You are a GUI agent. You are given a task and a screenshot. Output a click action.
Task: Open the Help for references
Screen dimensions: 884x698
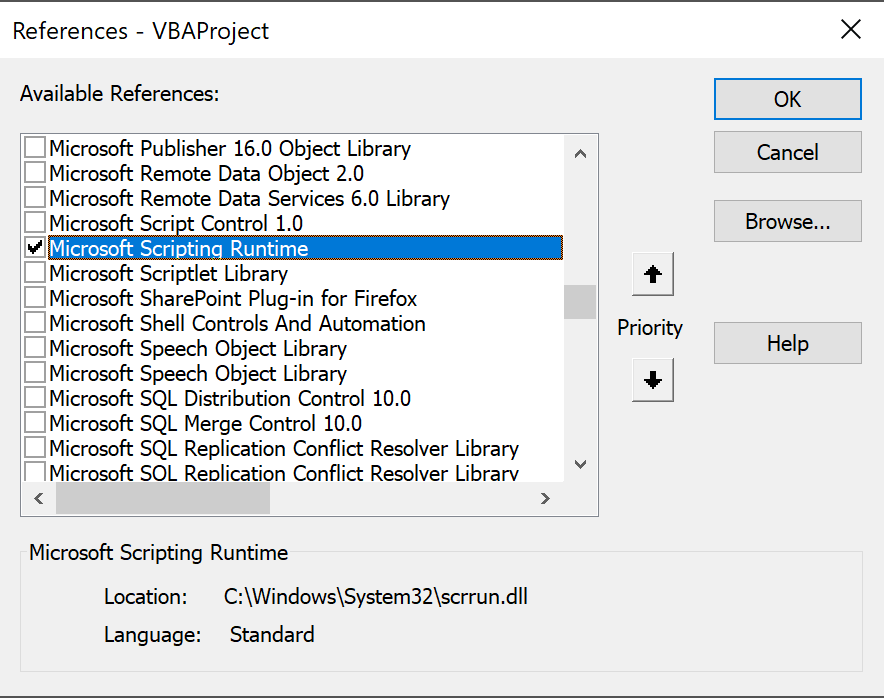(x=787, y=343)
